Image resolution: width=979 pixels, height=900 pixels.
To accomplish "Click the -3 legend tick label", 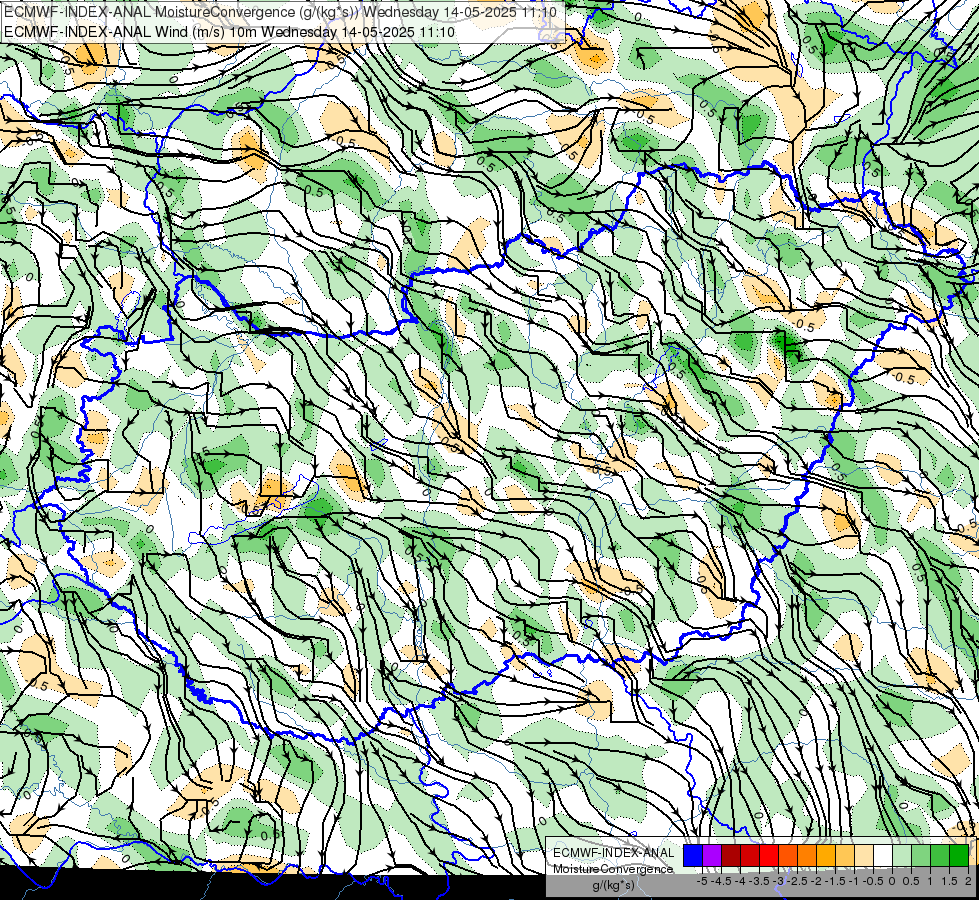I will point(779,881).
